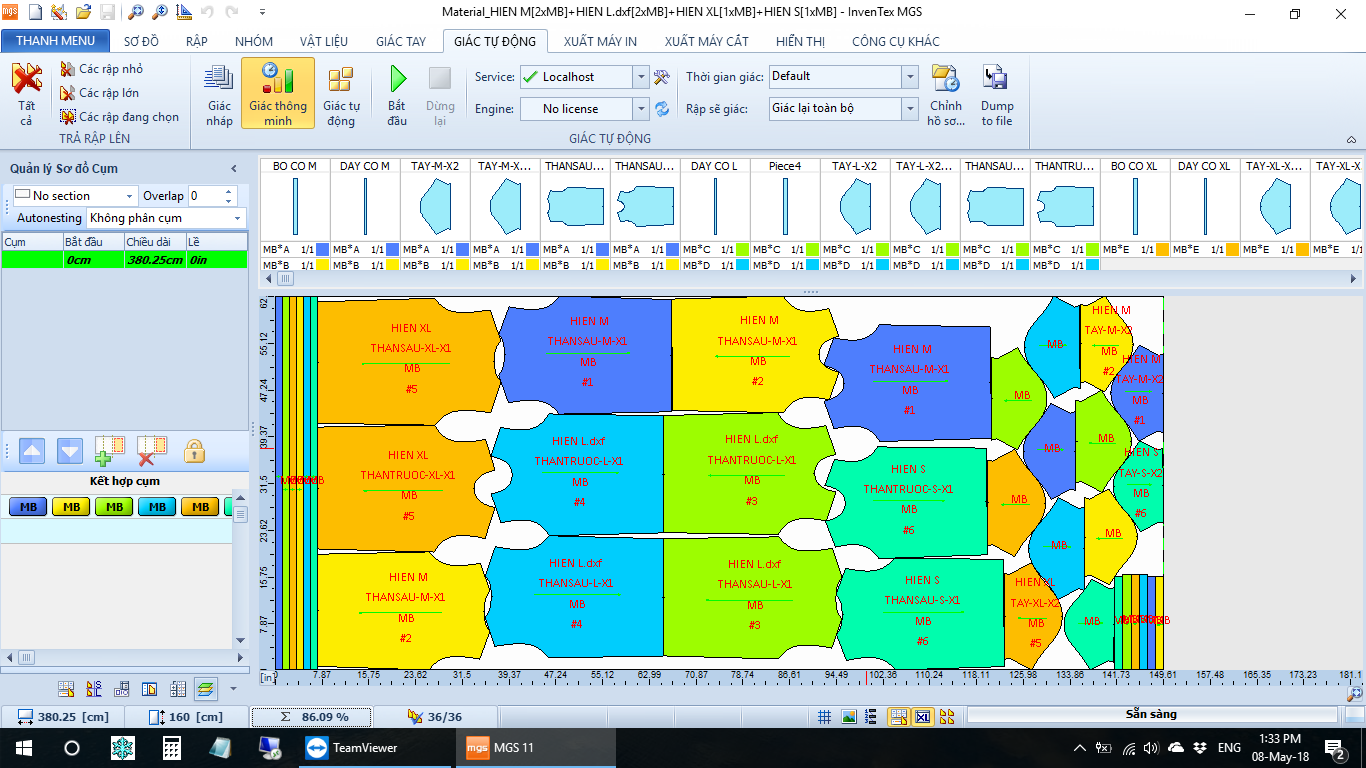Click the 'TAY-M-X2' piece thumbnail

pos(435,207)
